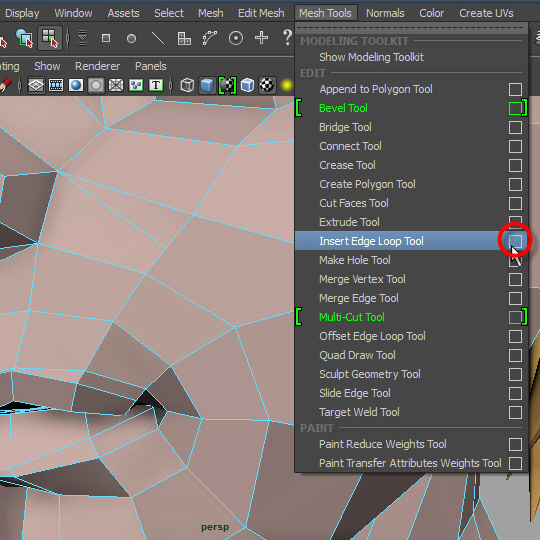Toggle the Resolution Gate blue ball icon
540x540 pixels.
click(x=76, y=85)
